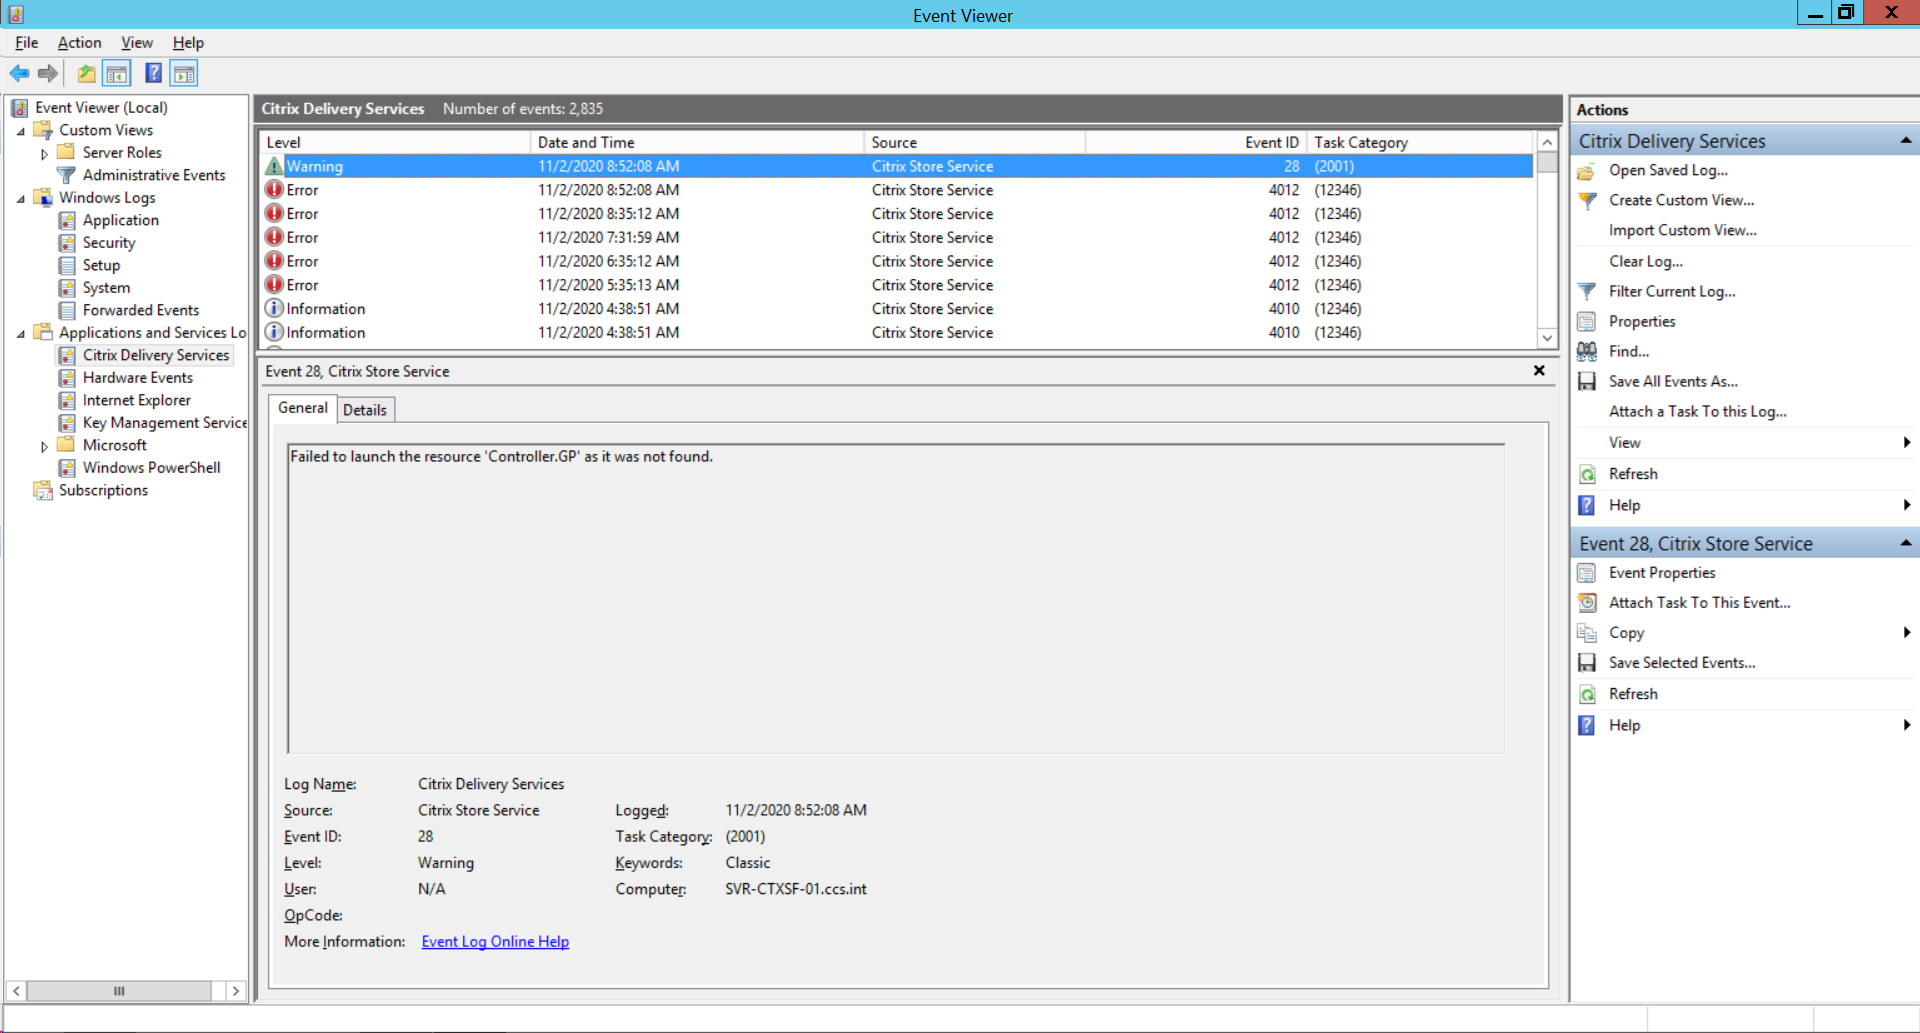Open the View submenu arrow in Actions

click(1906, 442)
